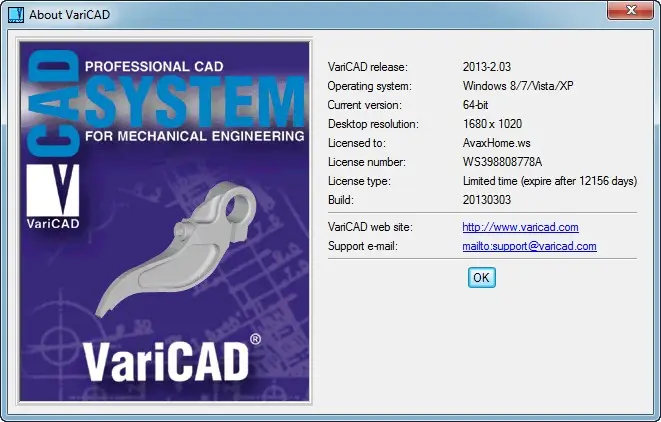The image size is (661, 422).
Task: Click the About VariCAD window title
Action: coord(70,15)
